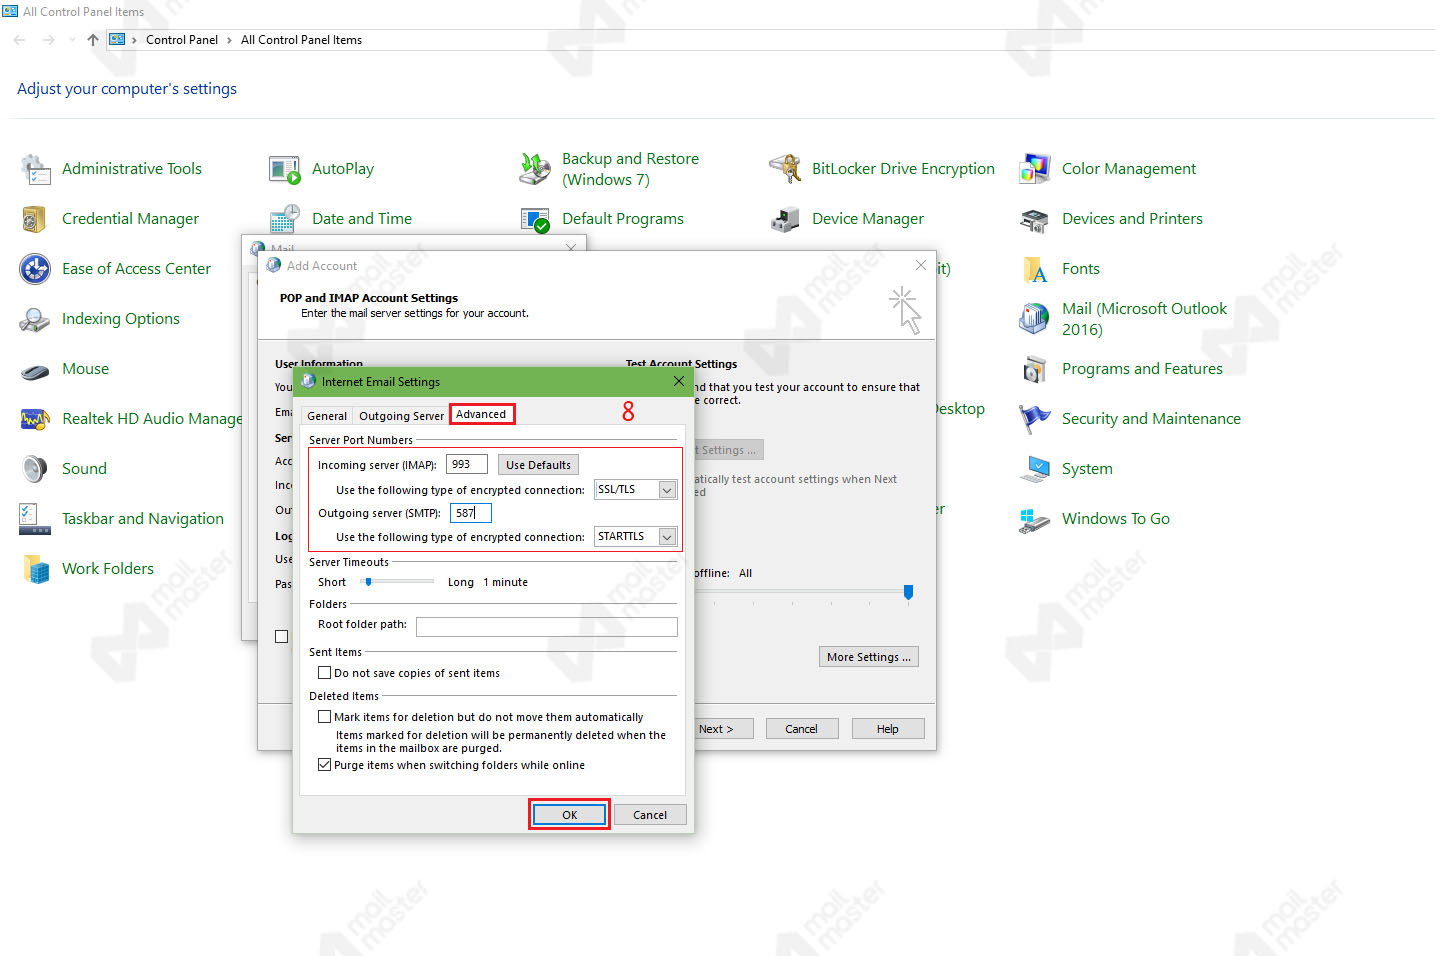Open the Sound speaker icon
1435x956 pixels.
35,469
